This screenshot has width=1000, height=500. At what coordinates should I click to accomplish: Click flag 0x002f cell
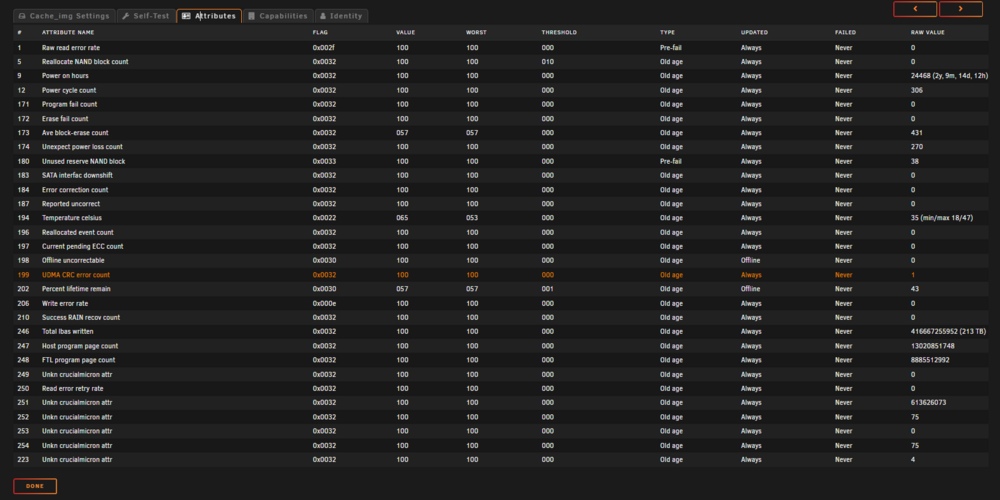323,48
